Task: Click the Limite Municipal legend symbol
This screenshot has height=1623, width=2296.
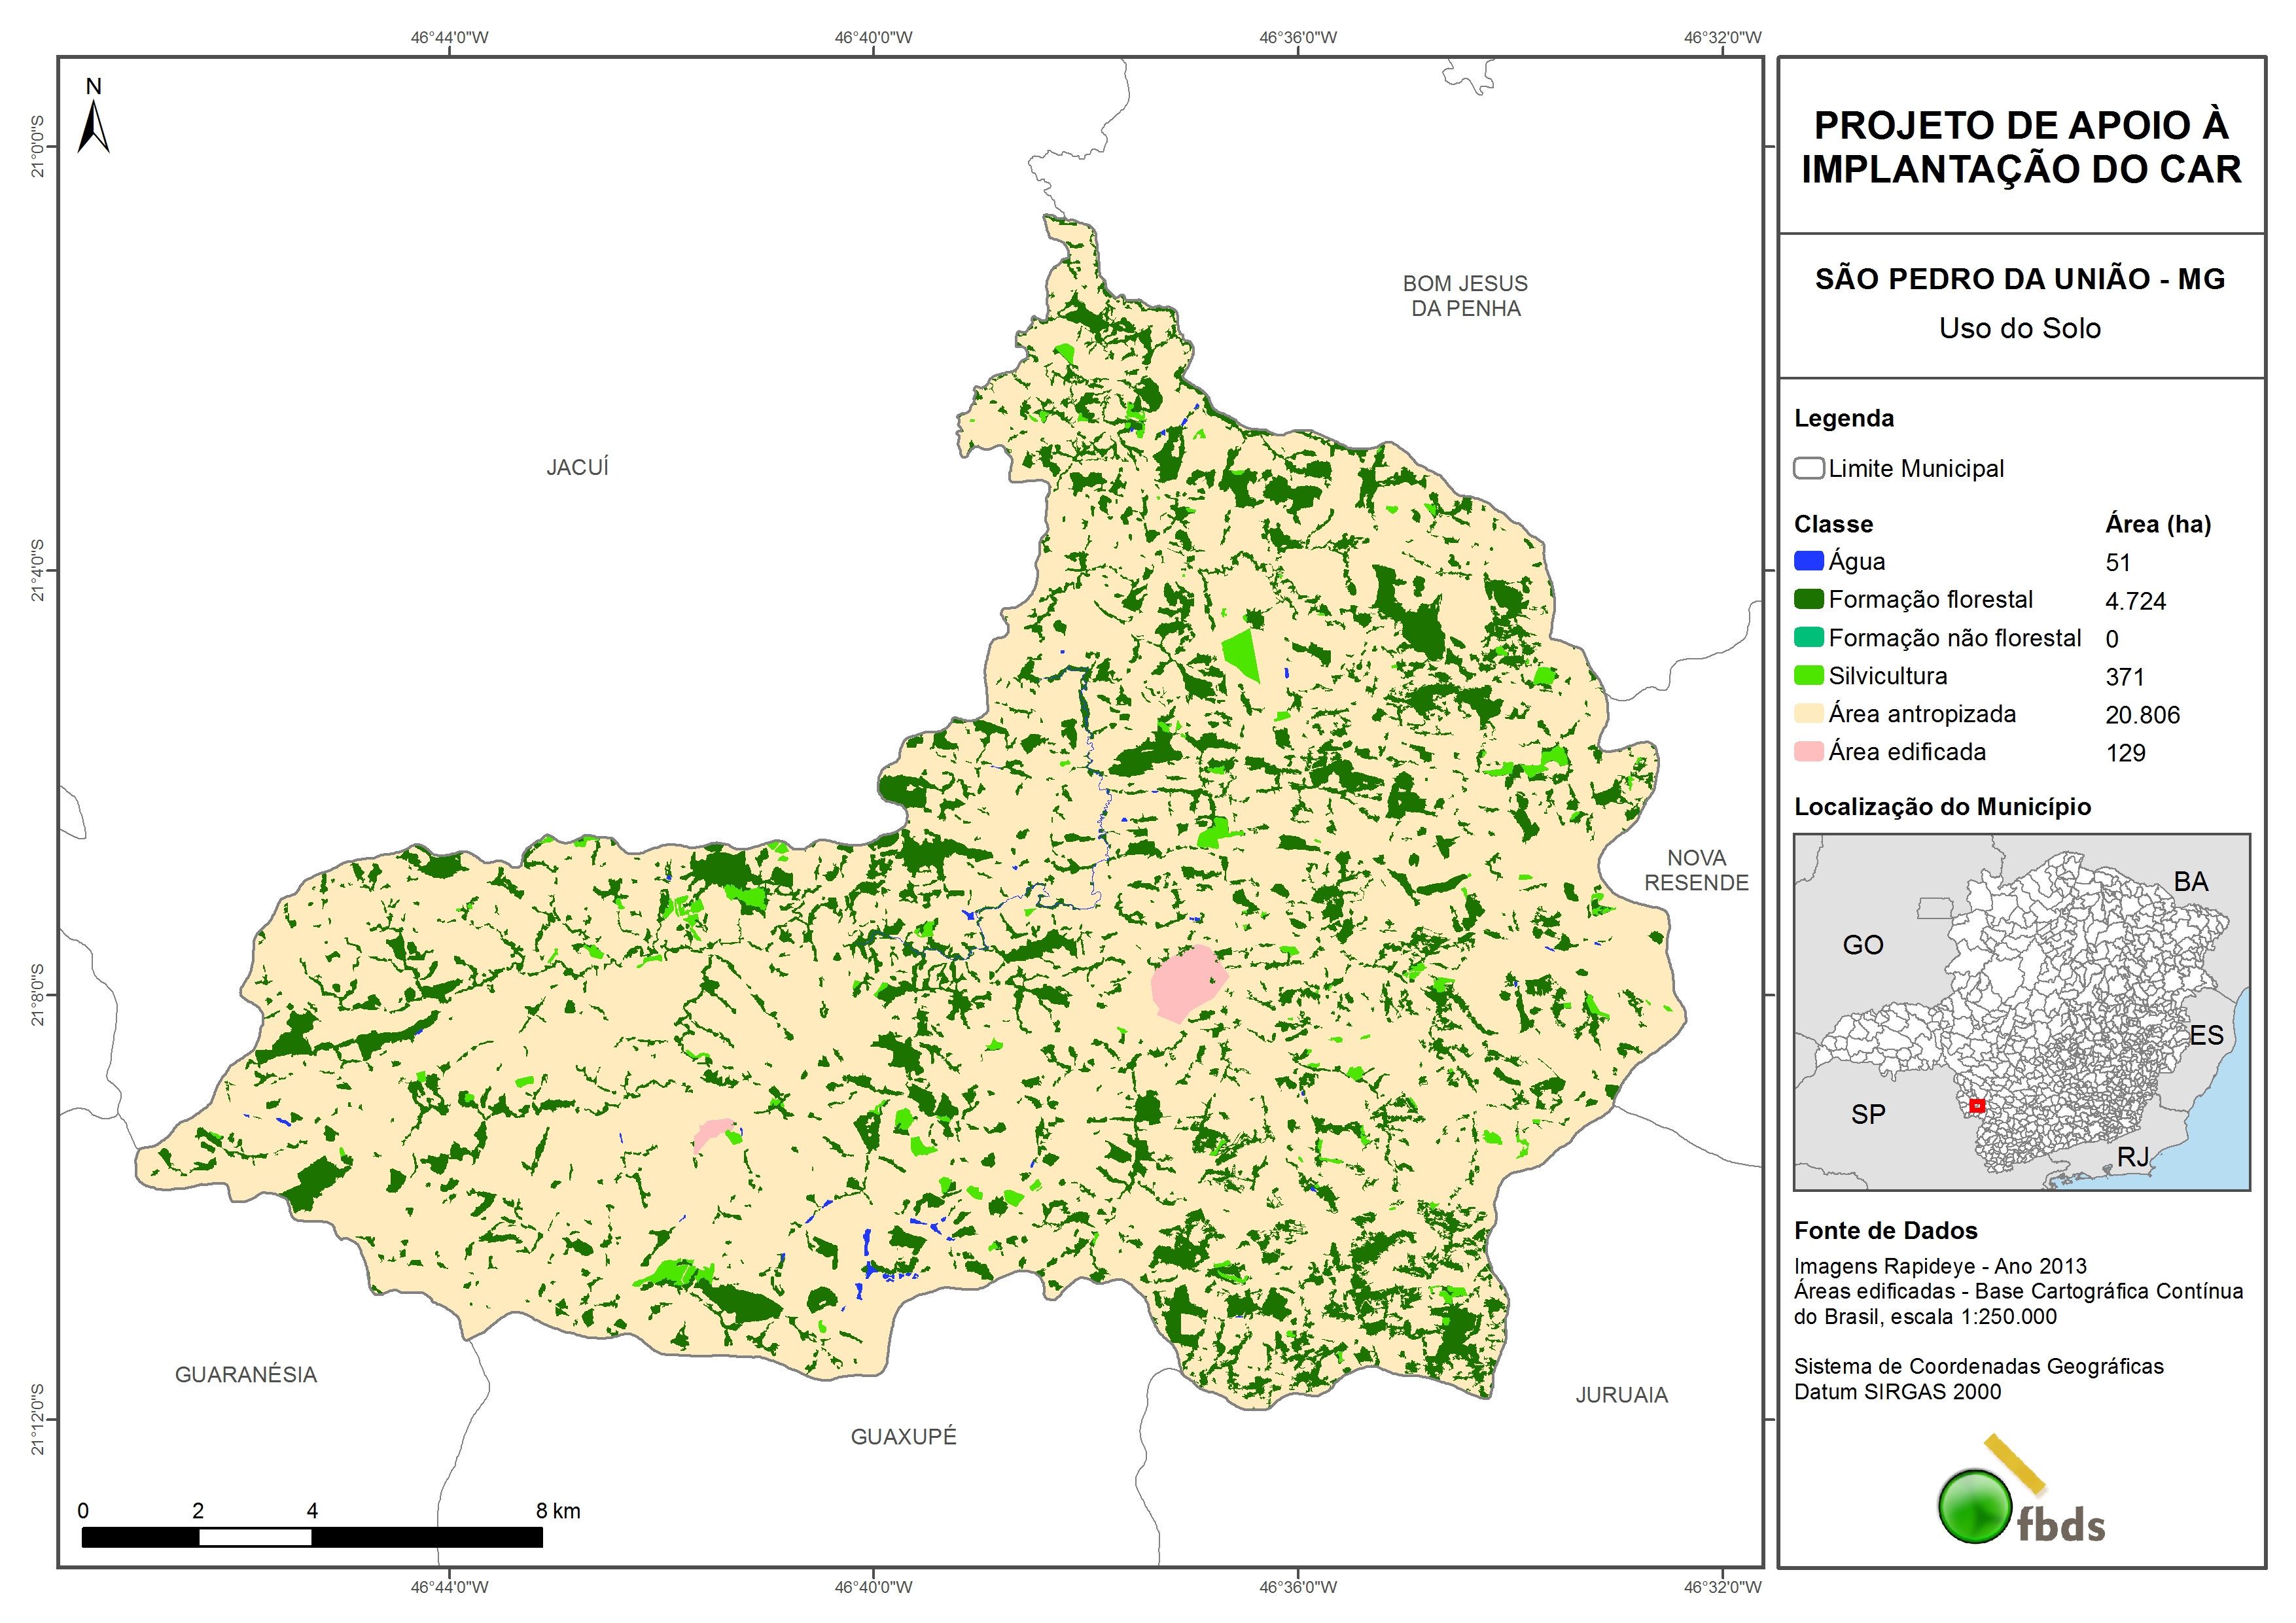Action: 1808,468
